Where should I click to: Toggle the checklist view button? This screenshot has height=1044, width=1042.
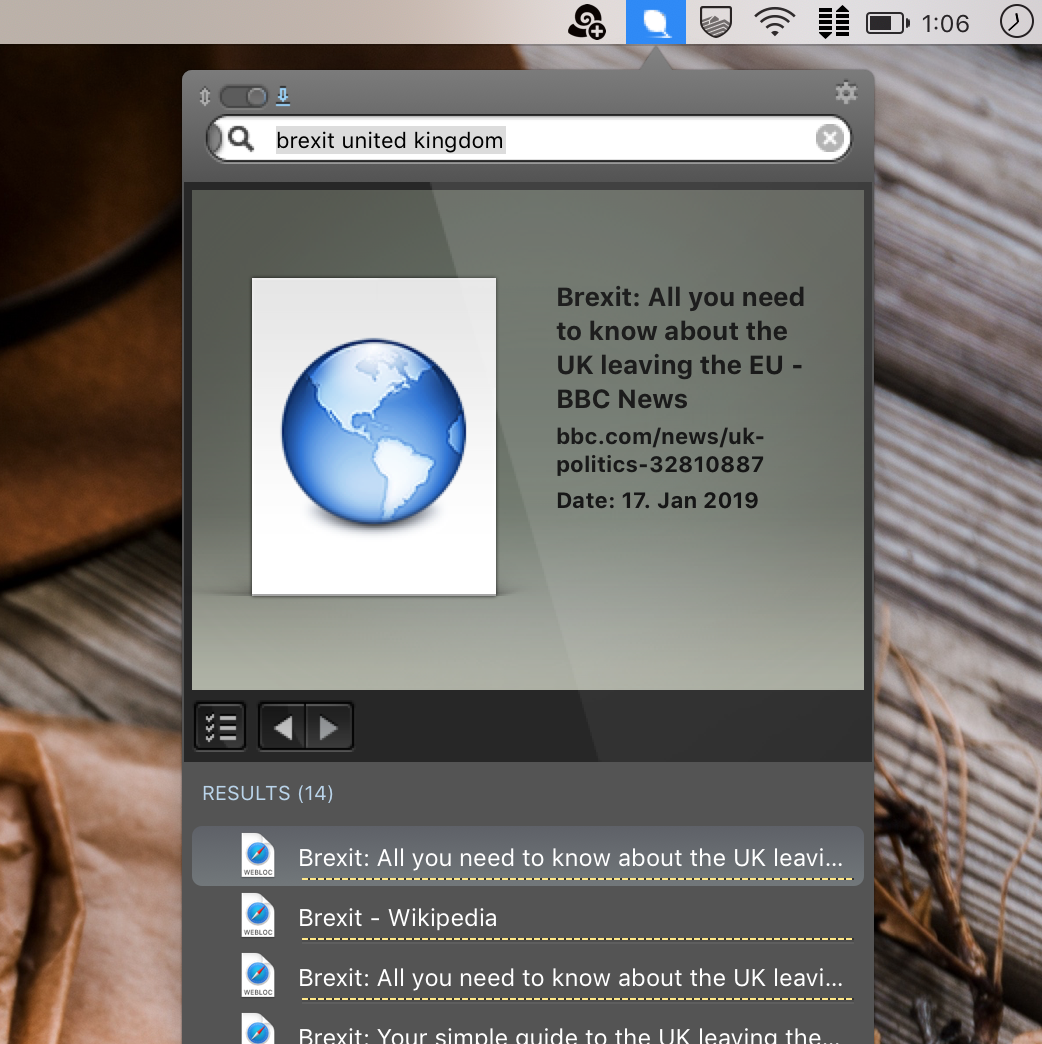(x=220, y=727)
